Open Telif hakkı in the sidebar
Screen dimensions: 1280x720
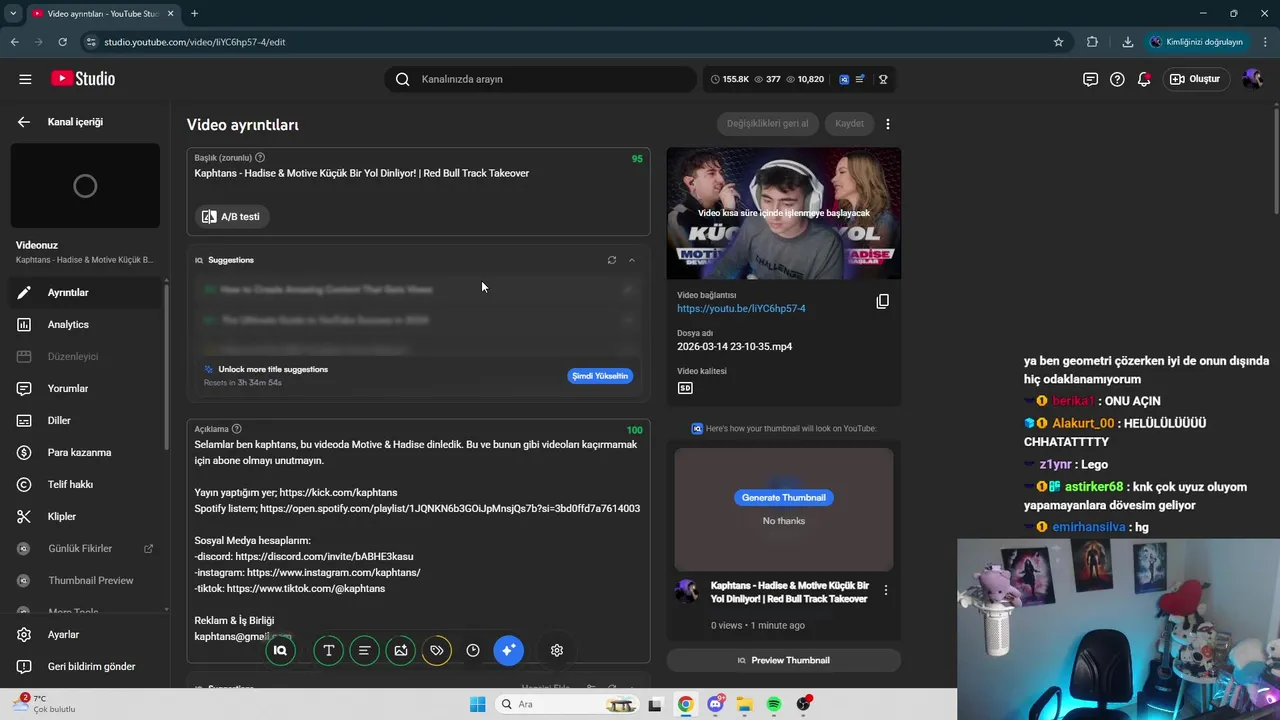click(84, 485)
